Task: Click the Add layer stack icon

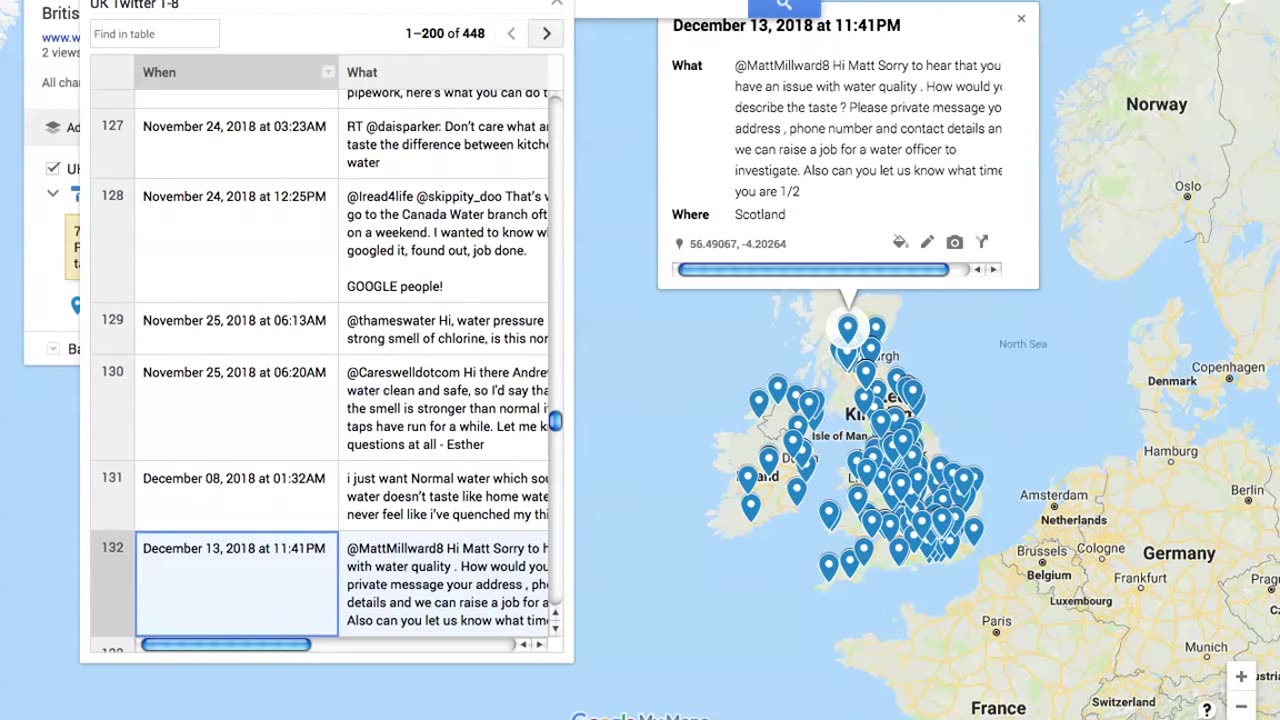Action: 53,127
